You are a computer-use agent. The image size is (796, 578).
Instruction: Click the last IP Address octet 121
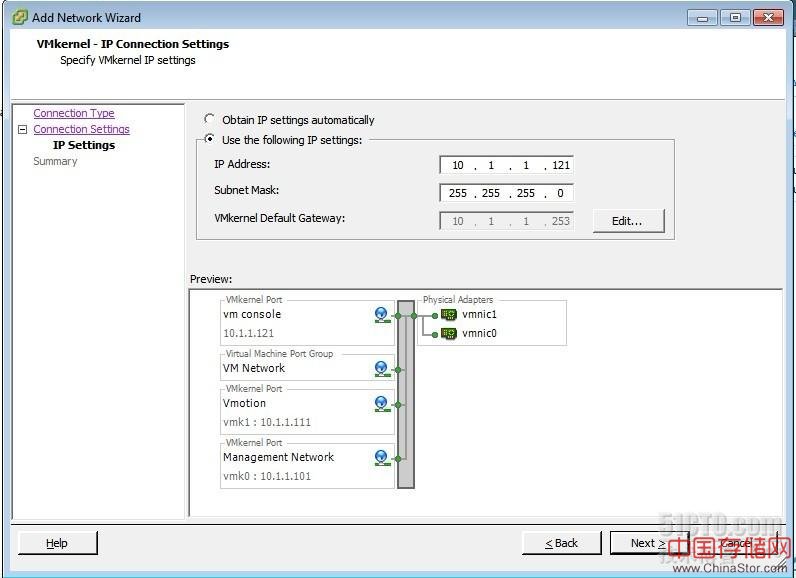pyautogui.click(x=561, y=165)
